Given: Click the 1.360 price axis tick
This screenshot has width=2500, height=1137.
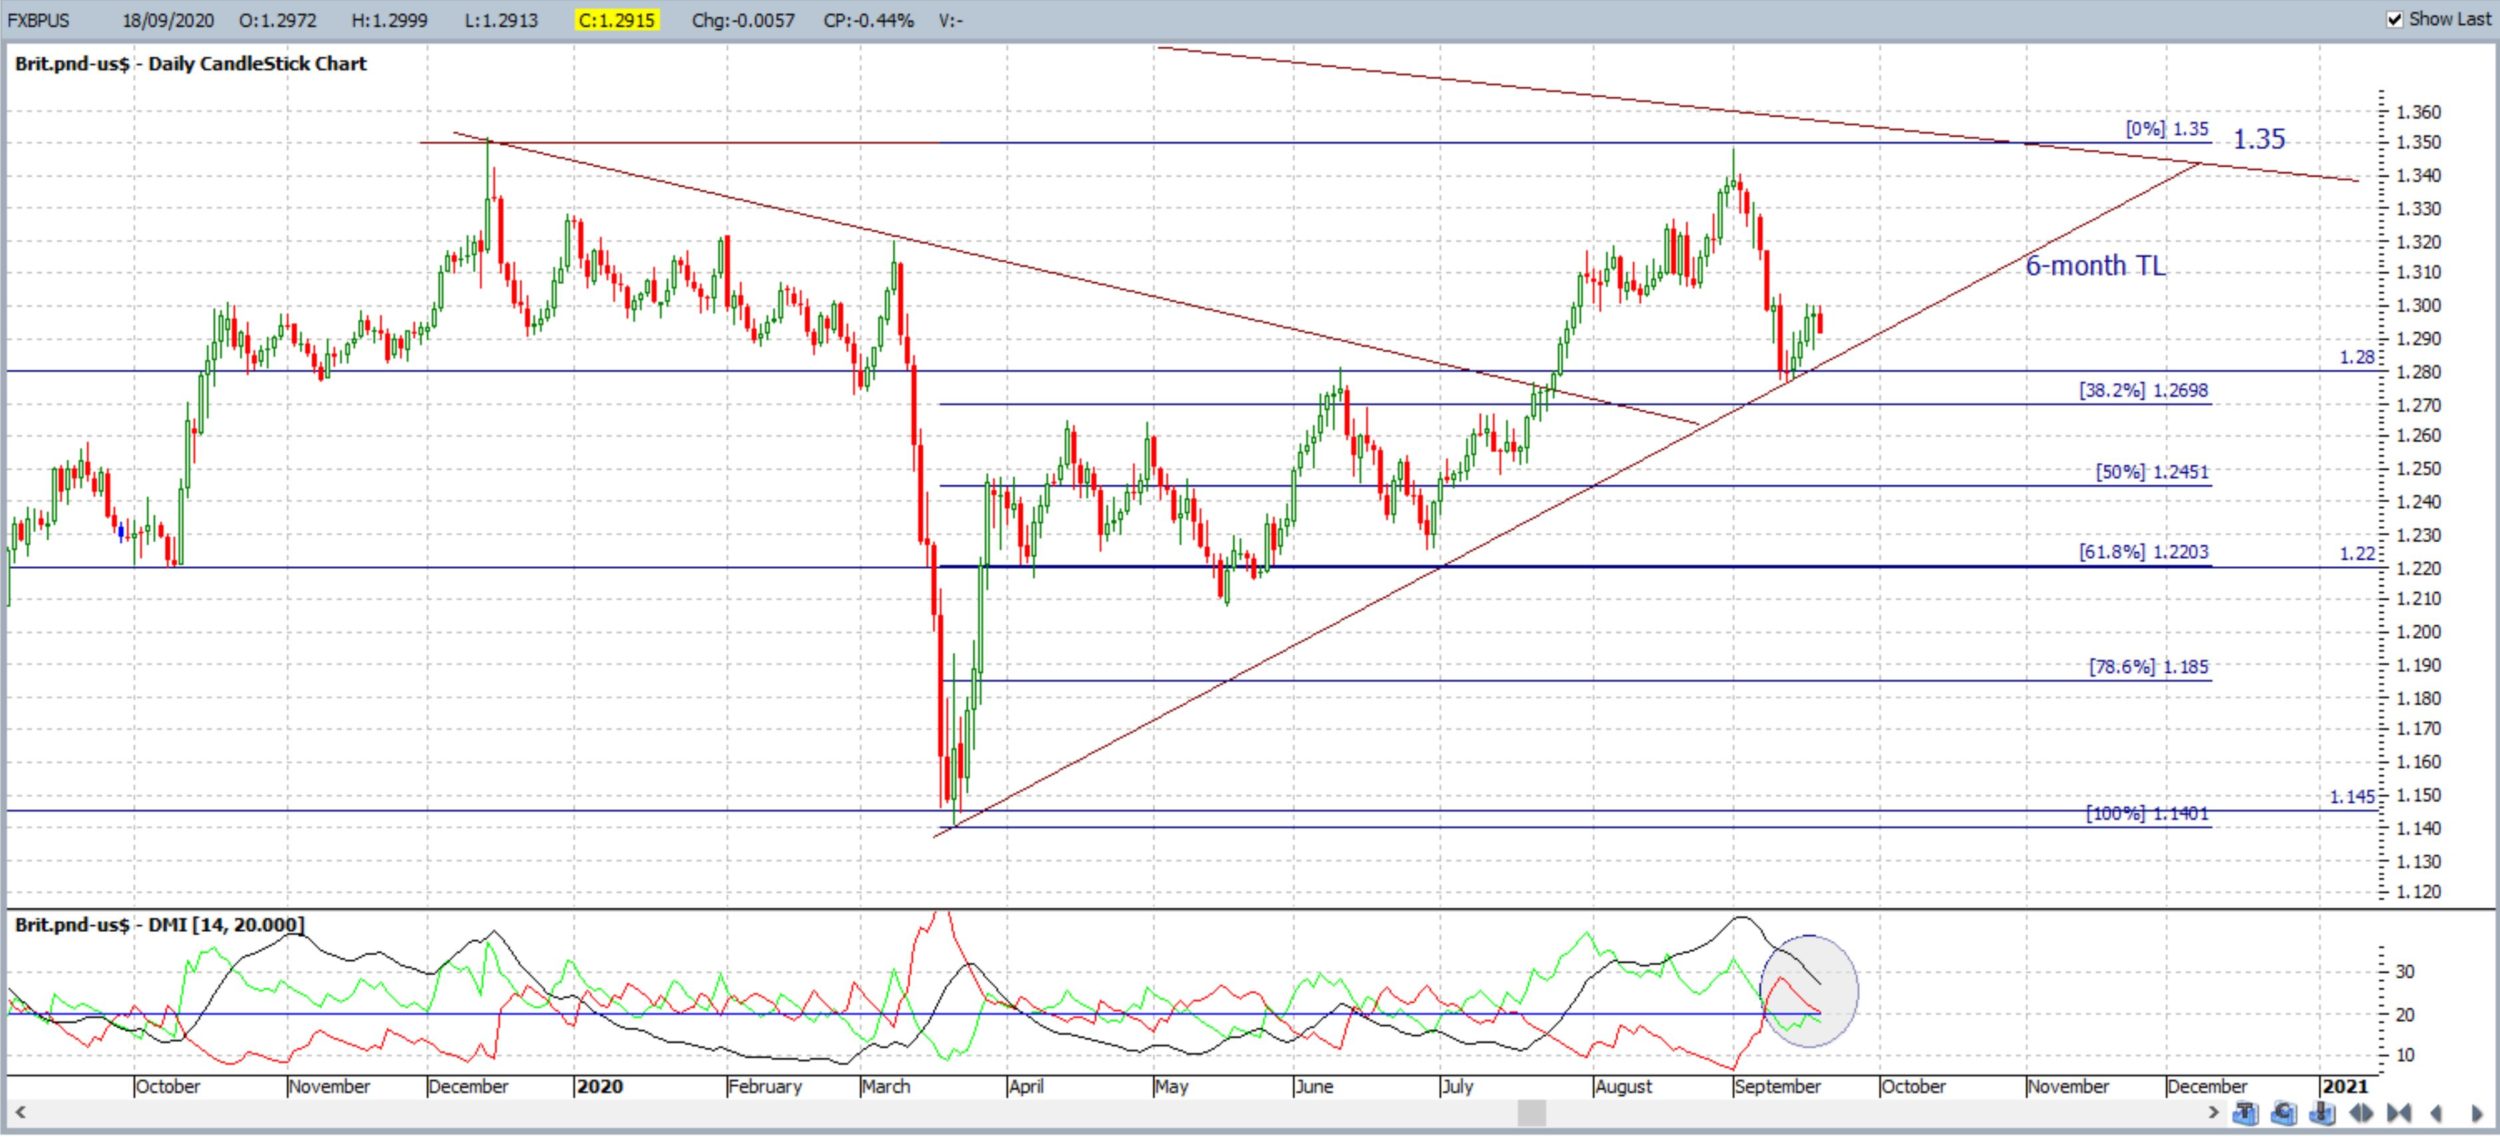Looking at the screenshot, I should 2419,112.
